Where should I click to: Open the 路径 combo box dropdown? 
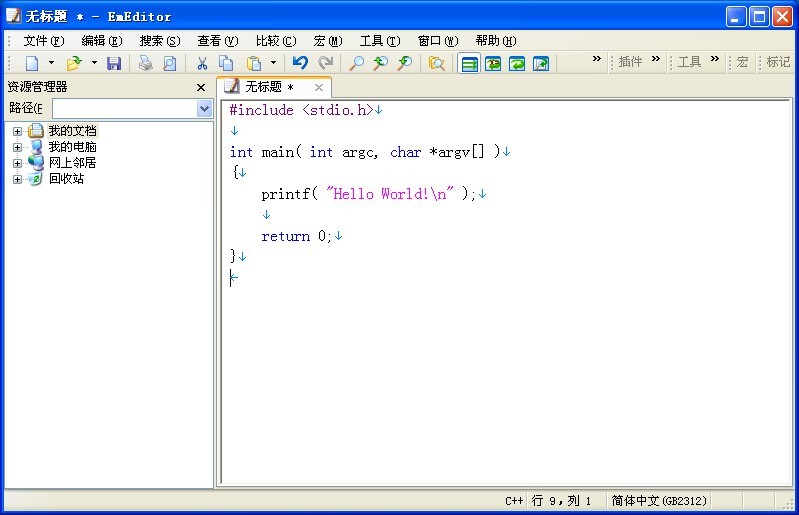click(204, 108)
